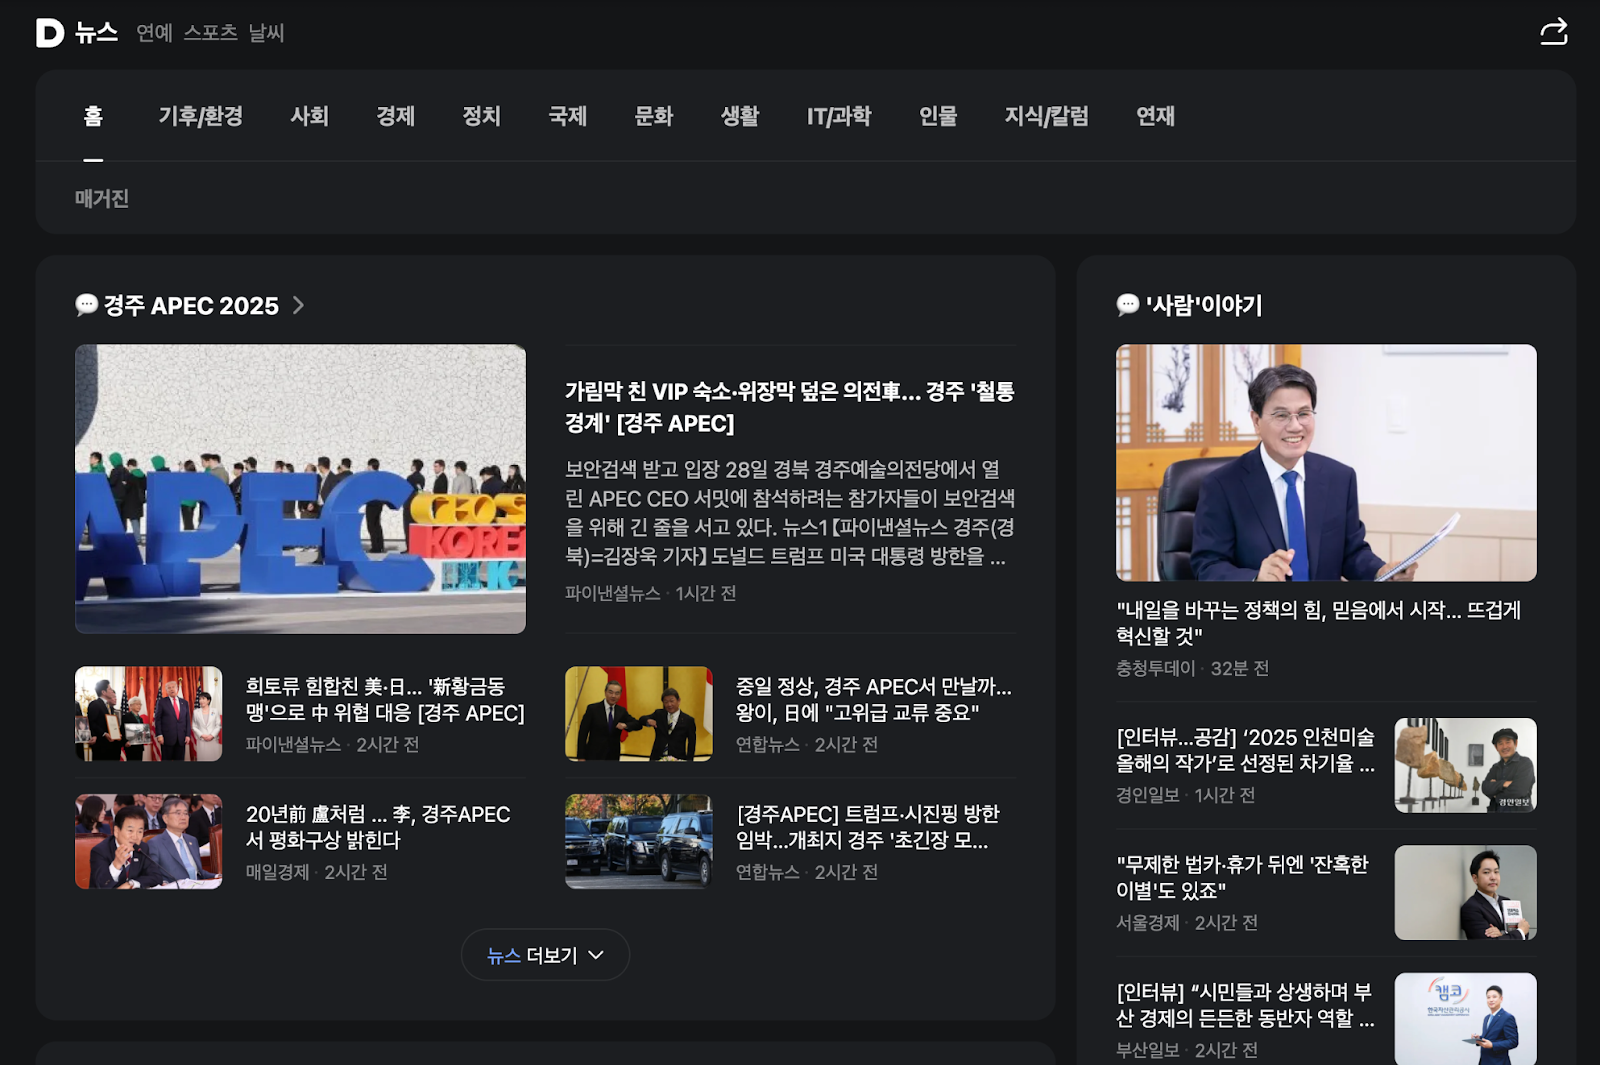Open headline 희토류 힘합친 美·日 article
1600x1065 pixels.
pyautogui.click(x=385, y=699)
